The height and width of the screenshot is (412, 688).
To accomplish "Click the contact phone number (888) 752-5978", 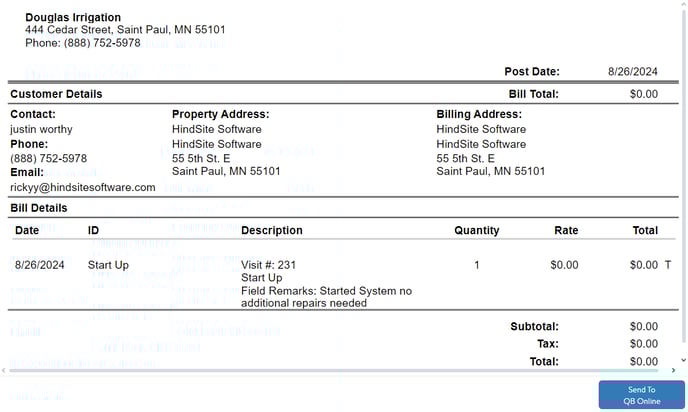I will [x=49, y=158].
